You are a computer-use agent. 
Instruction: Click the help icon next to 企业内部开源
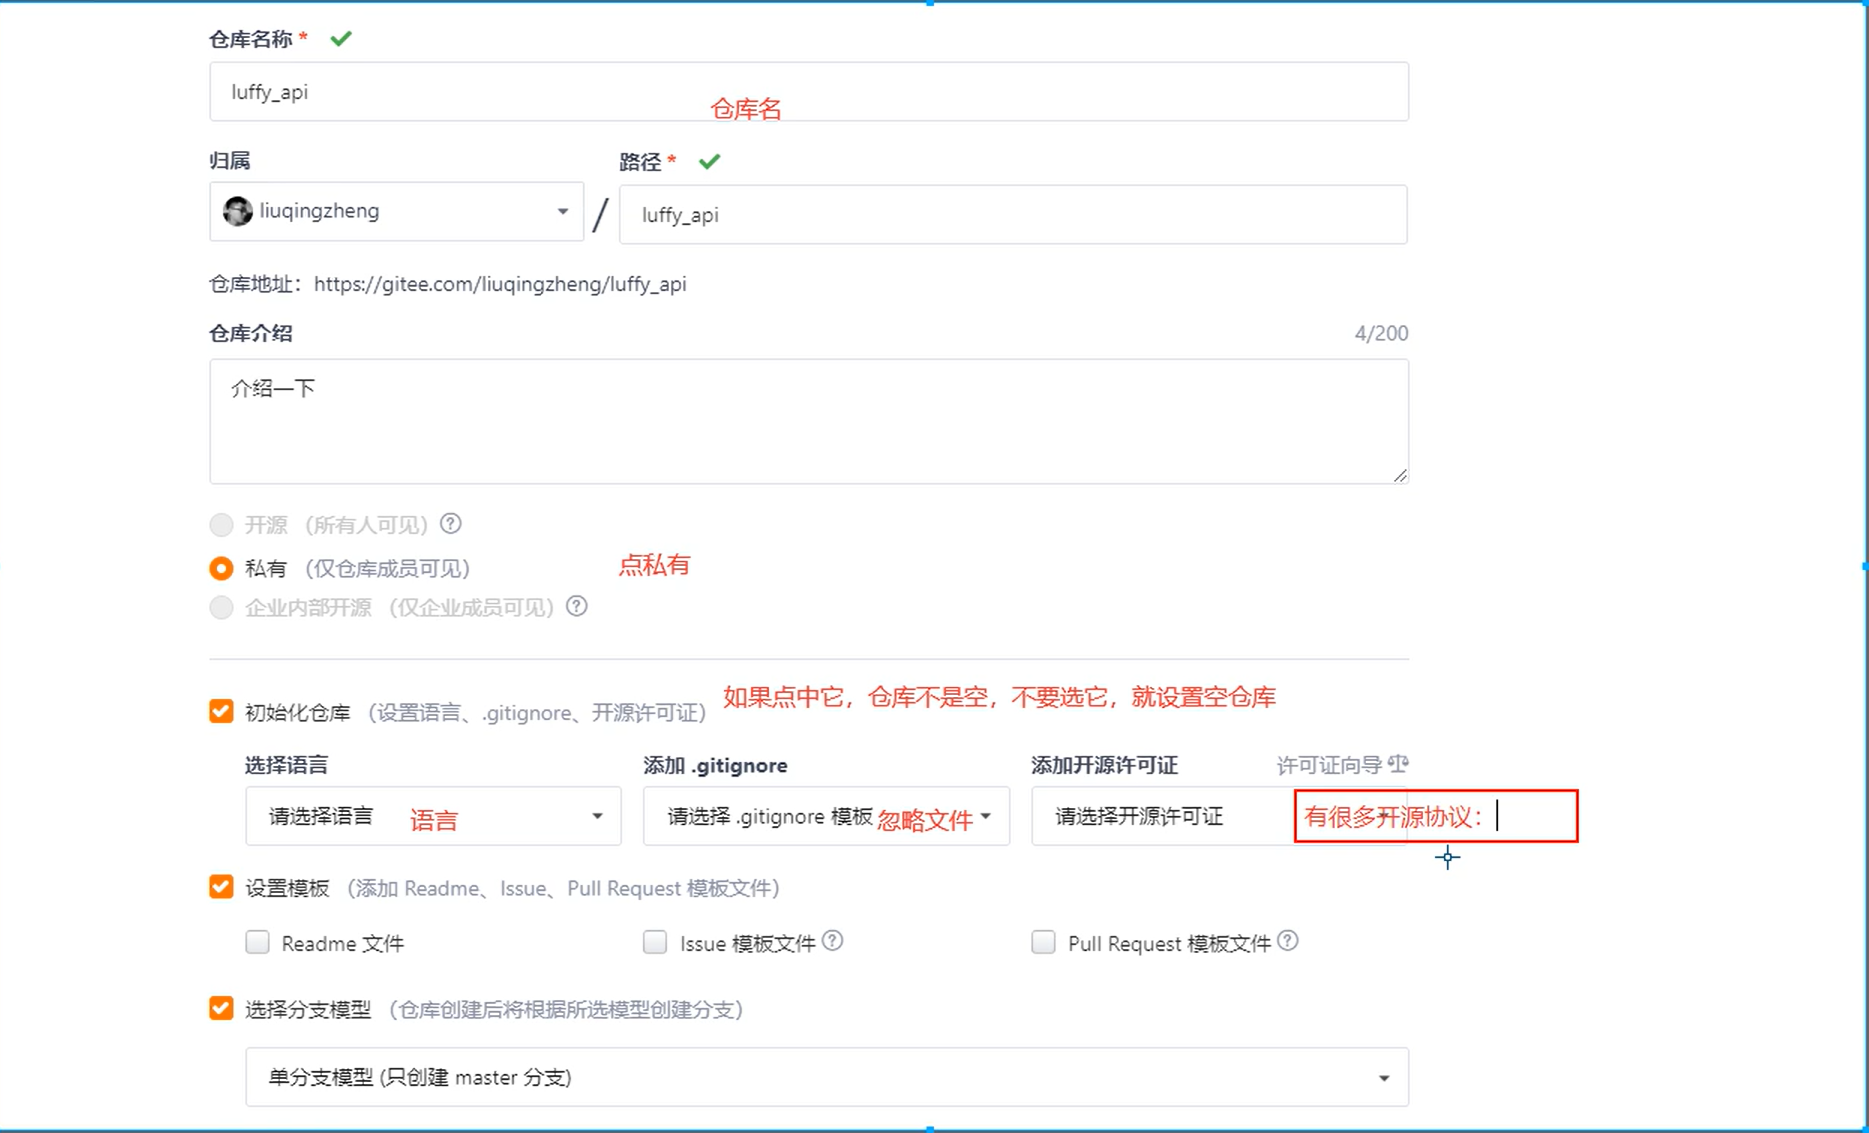577,606
